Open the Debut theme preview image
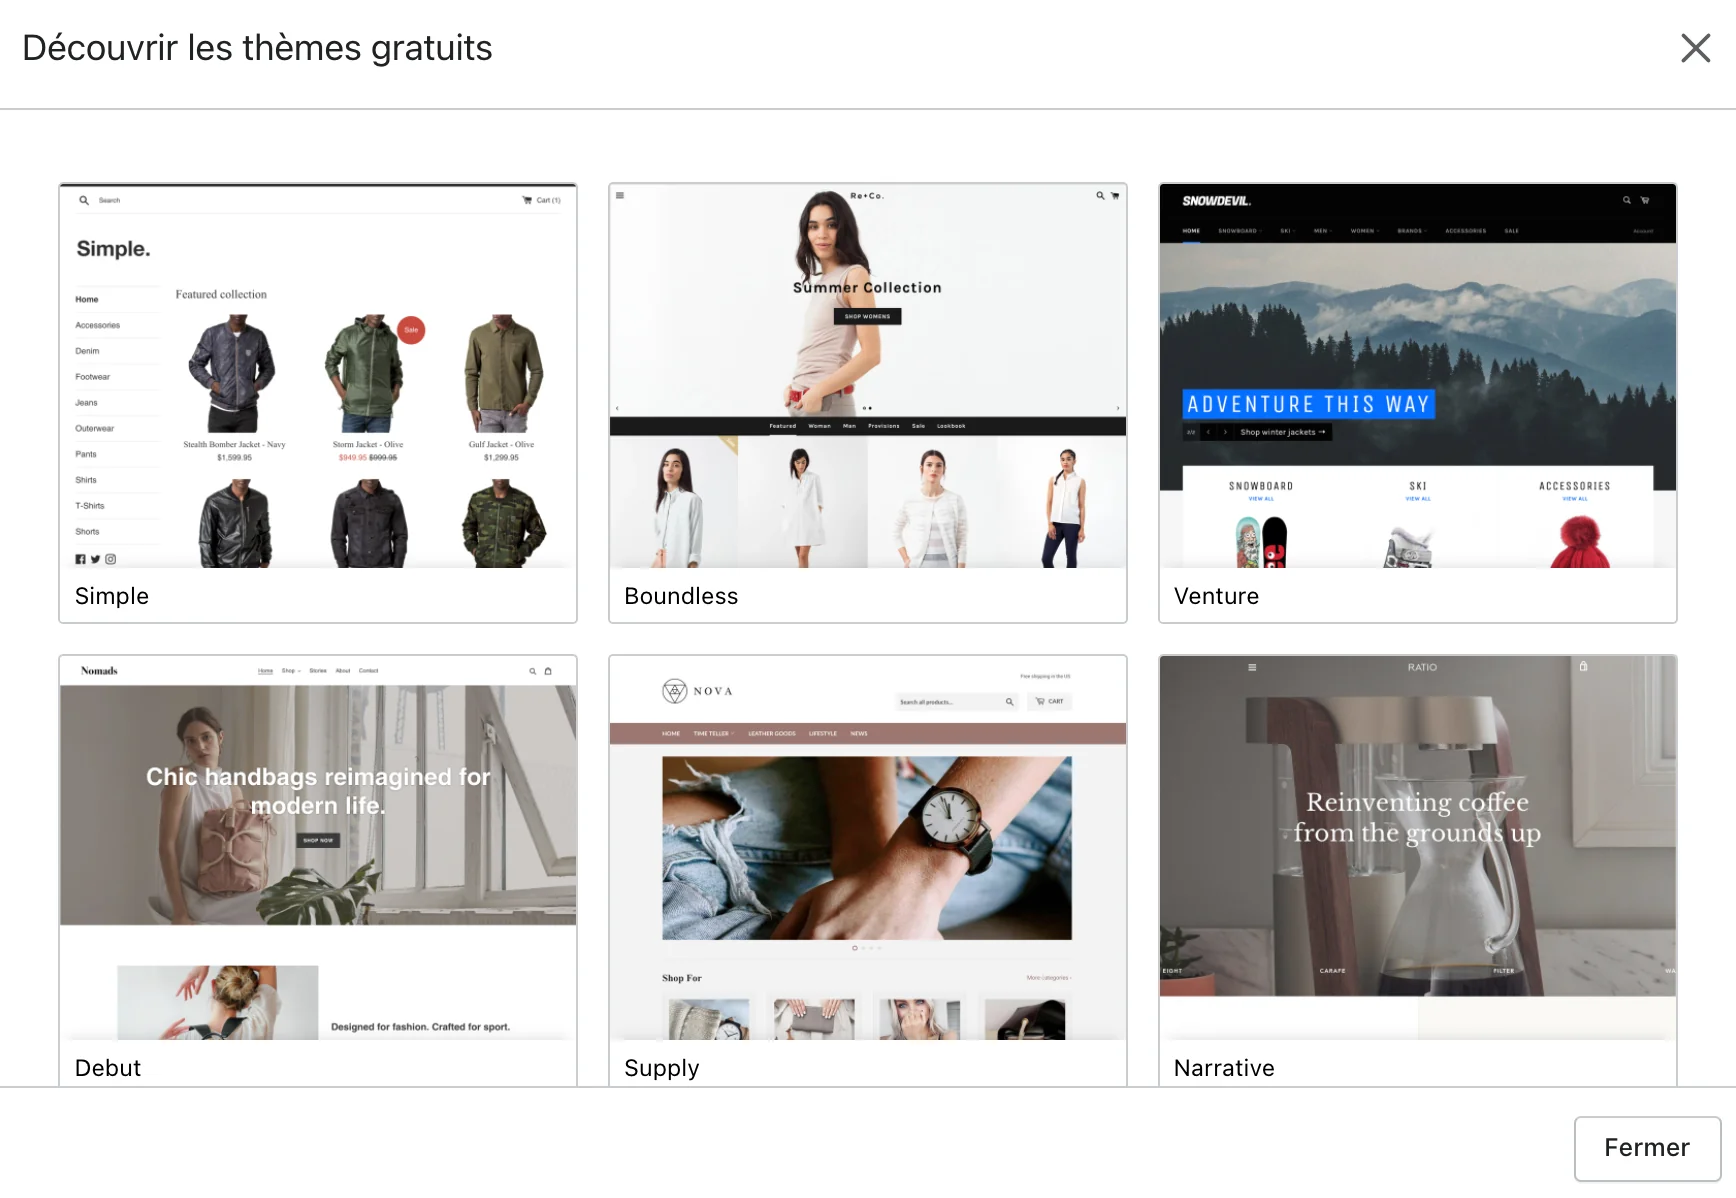The height and width of the screenshot is (1198, 1736). click(318, 848)
